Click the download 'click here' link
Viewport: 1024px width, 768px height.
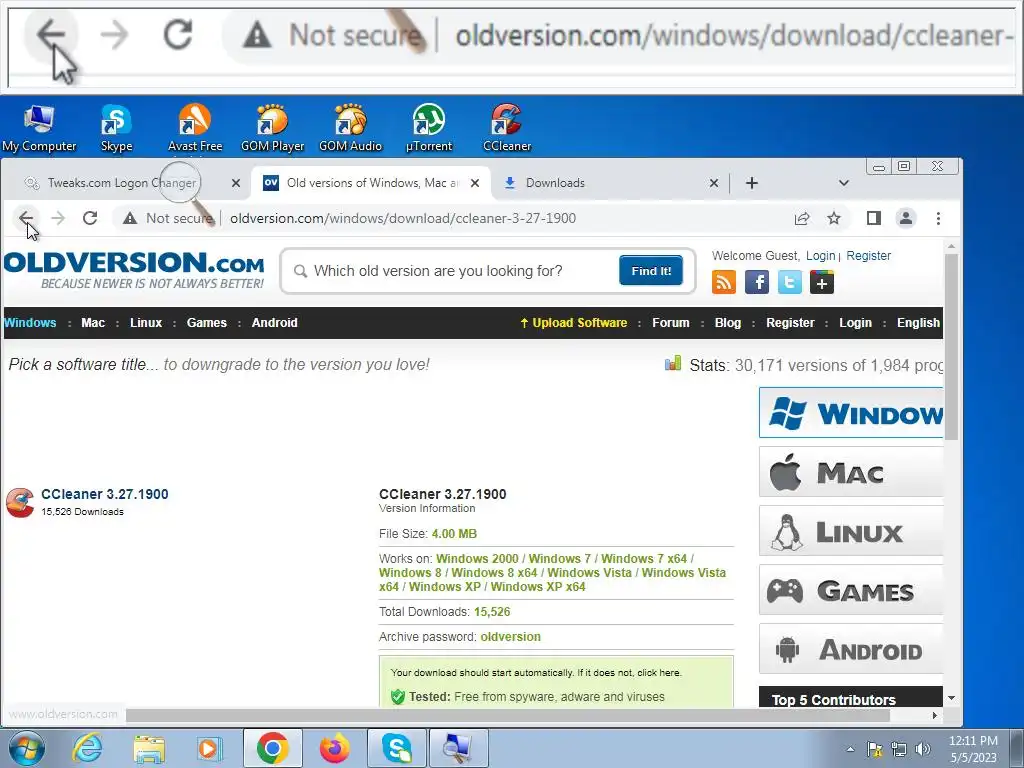click(x=659, y=673)
